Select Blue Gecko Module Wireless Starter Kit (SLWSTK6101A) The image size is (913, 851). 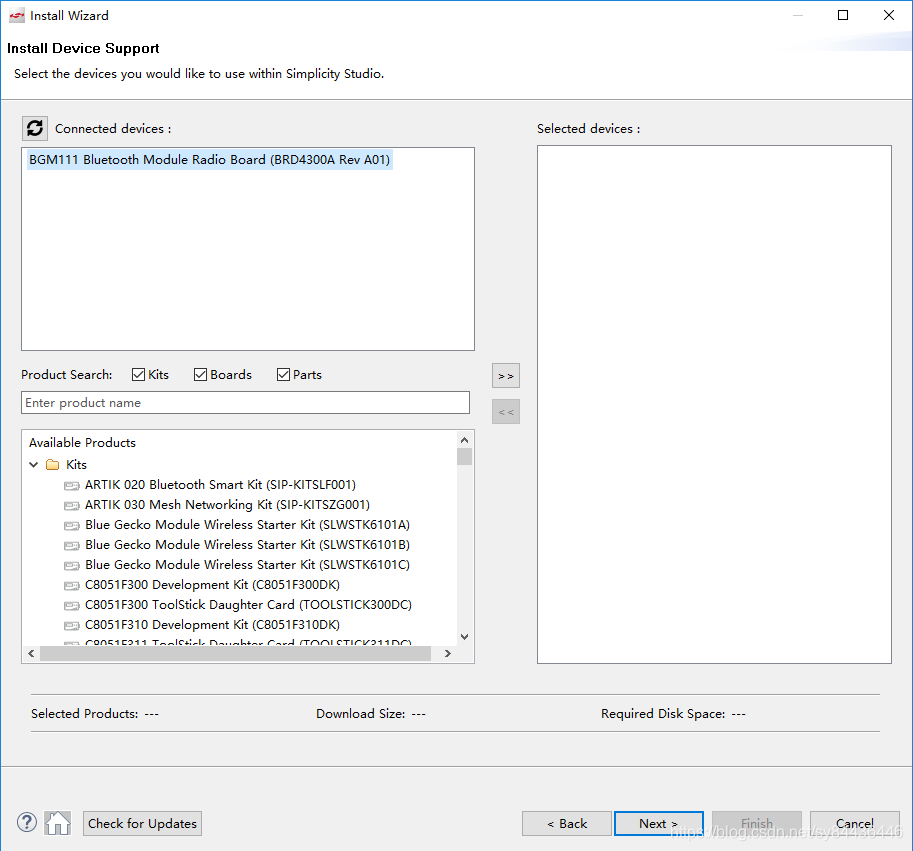[247, 525]
